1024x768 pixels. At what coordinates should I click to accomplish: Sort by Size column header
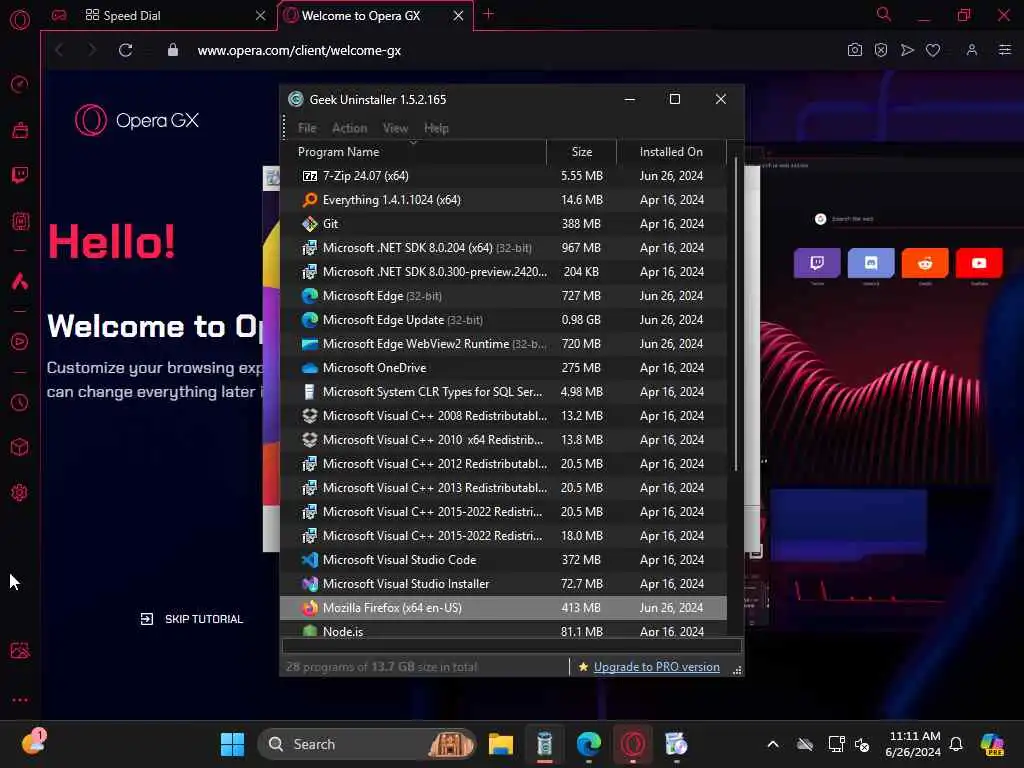point(581,152)
